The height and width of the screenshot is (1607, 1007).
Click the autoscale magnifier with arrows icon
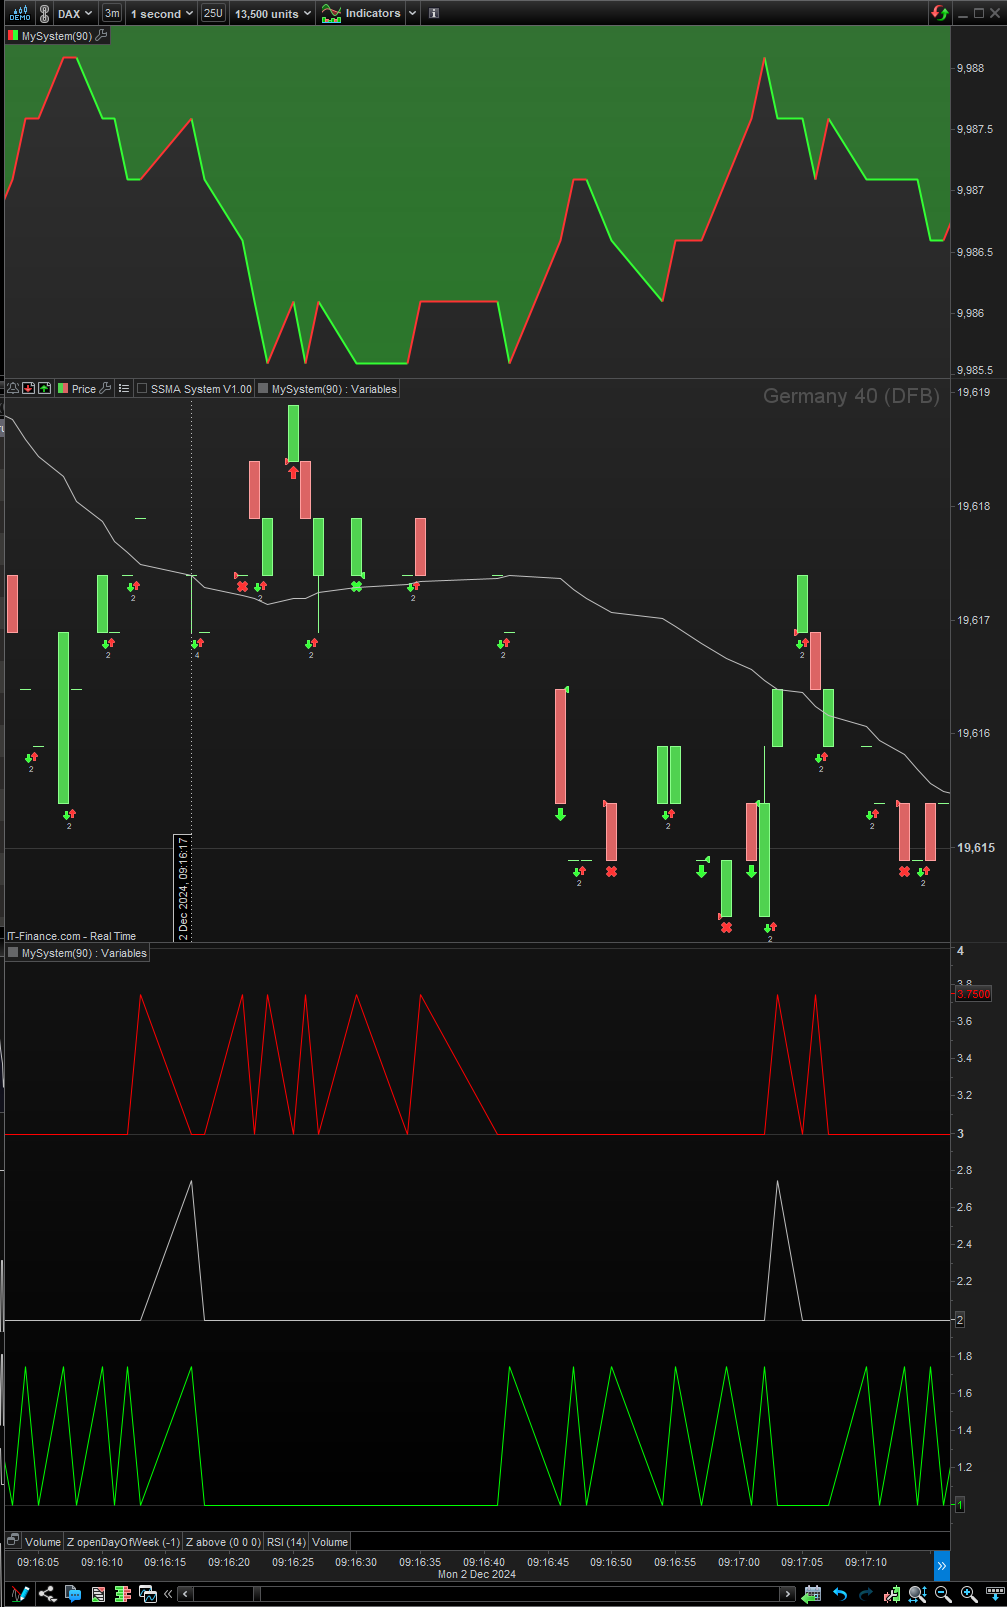[917, 1594]
